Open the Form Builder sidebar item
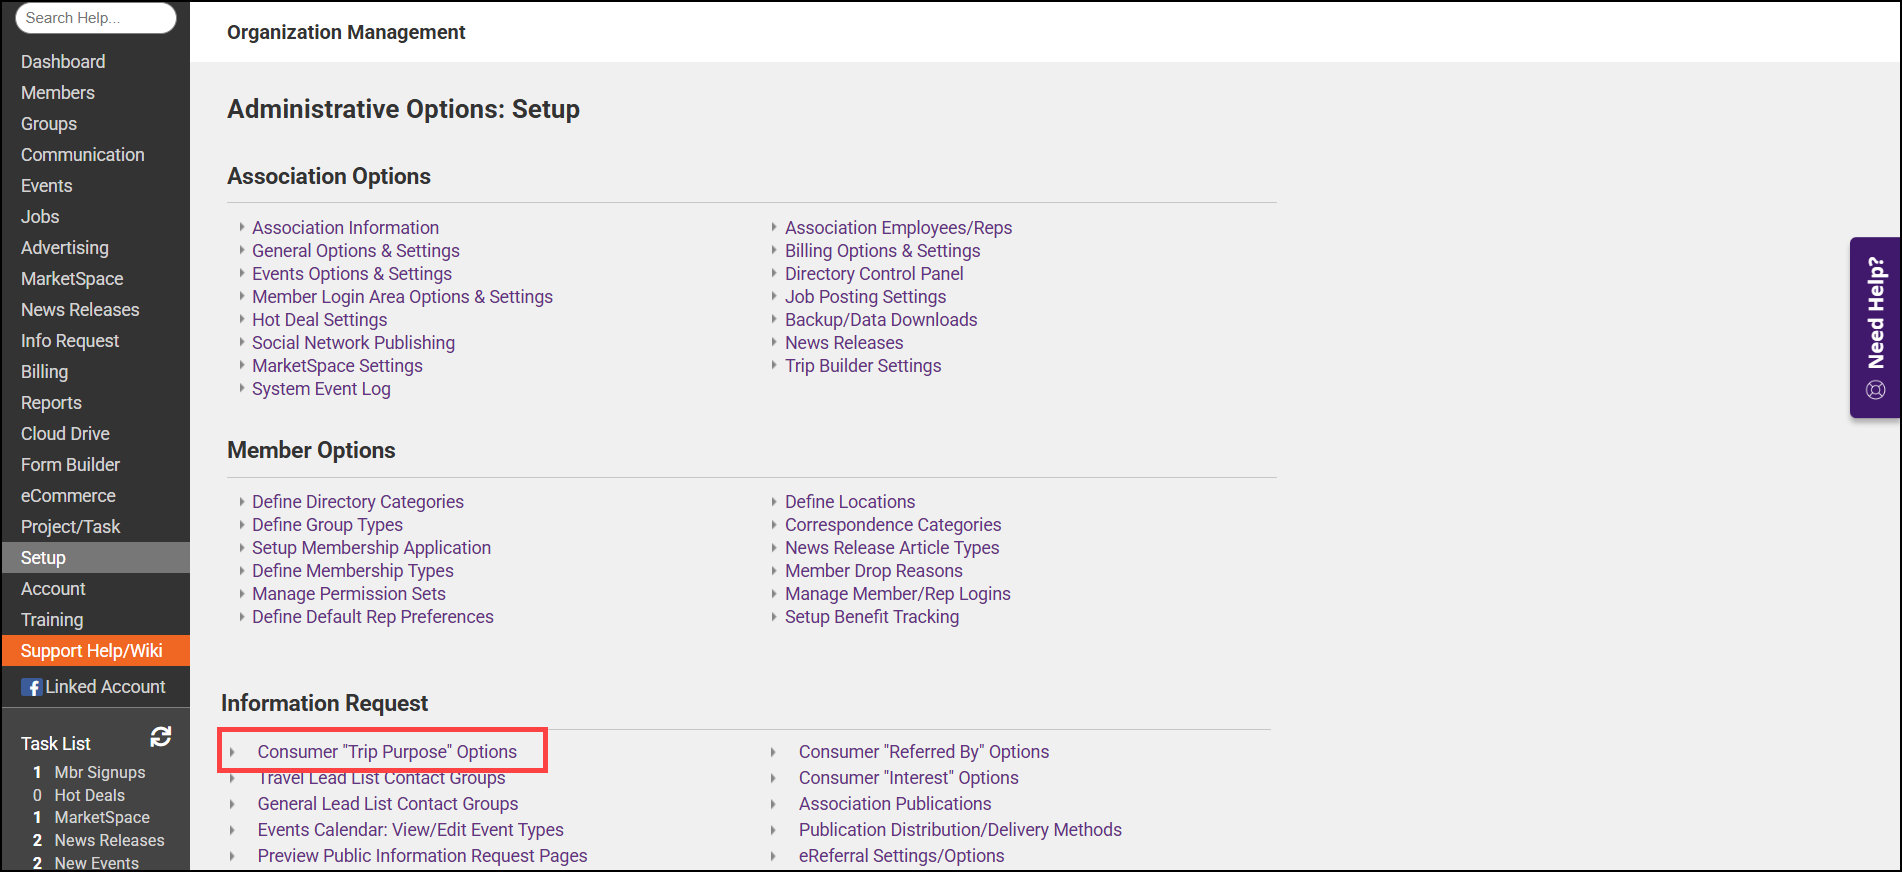Screen dimensions: 1902x872 (x=70, y=465)
